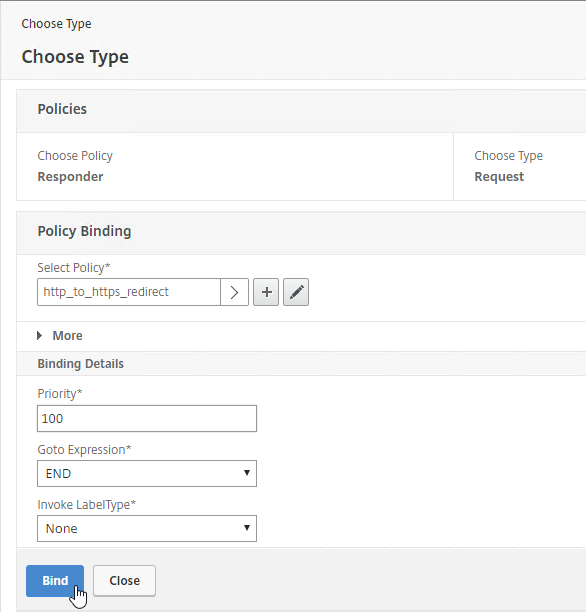Click the Invoke LabelType field label
The width and height of the screenshot is (586, 612).
point(87,505)
